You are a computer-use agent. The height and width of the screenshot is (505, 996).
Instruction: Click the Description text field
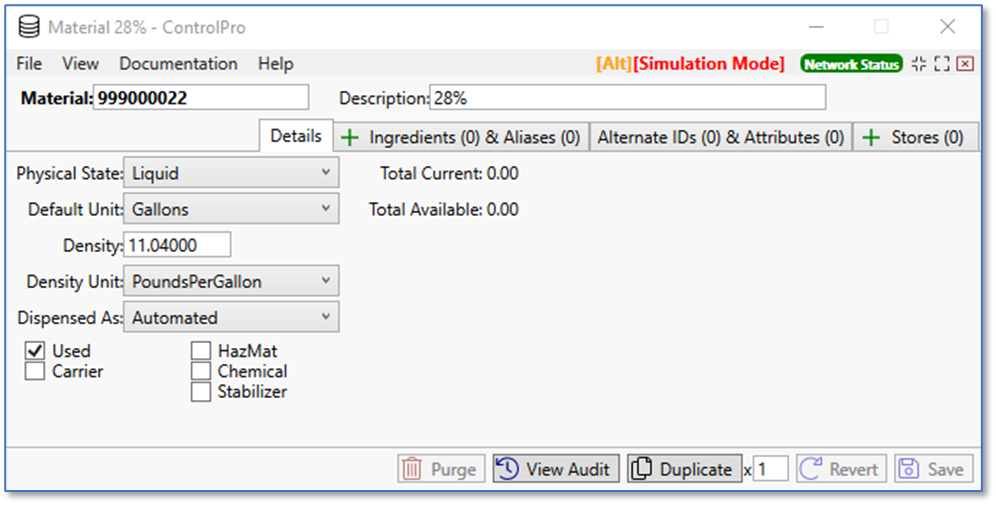point(627,98)
